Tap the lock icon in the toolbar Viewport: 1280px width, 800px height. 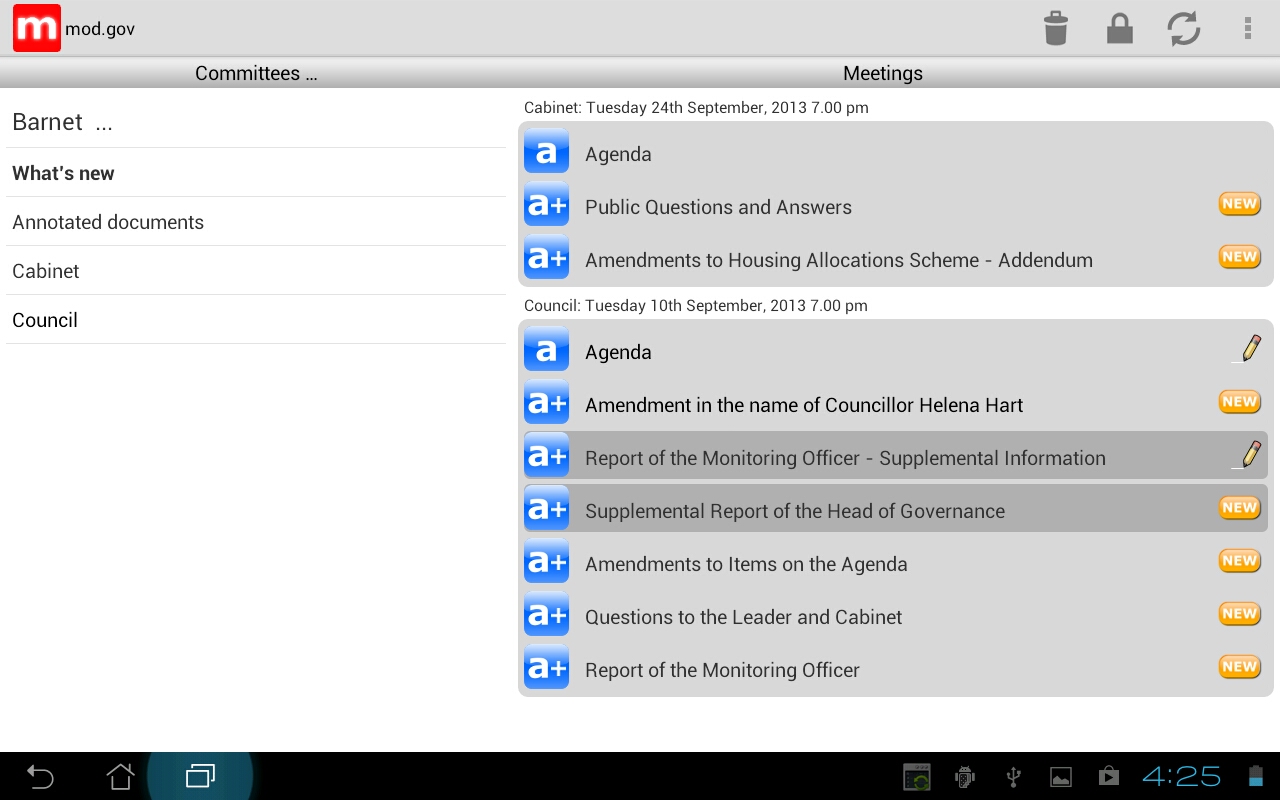pos(1120,28)
